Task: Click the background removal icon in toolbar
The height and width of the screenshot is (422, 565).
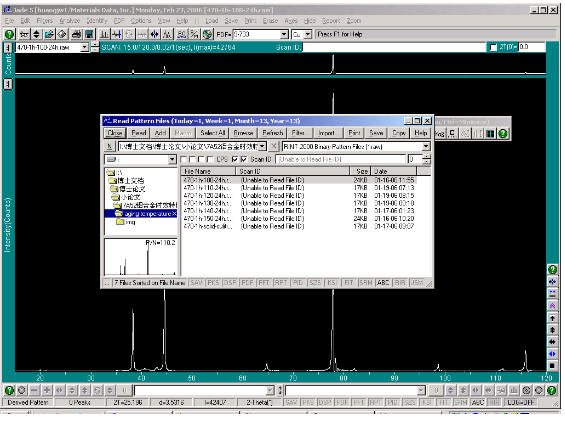Action: 116,34
